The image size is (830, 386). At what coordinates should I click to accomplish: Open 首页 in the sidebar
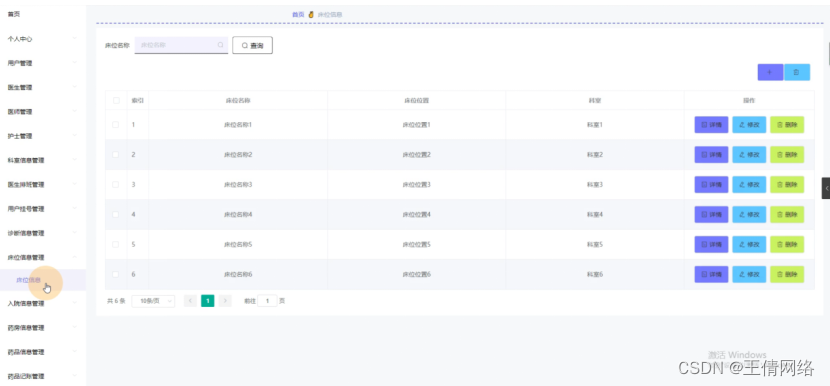tap(42, 14)
